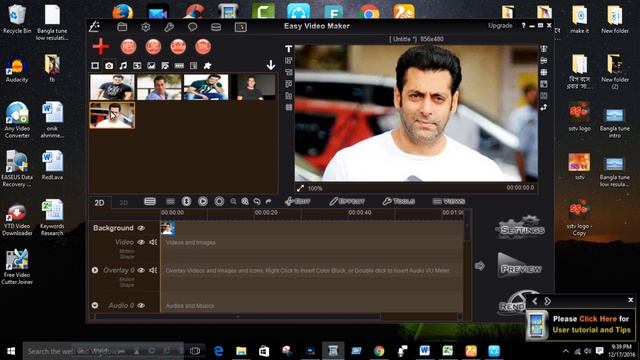Collapse the Audio 0 track arrow
The image size is (640, 360).
(95, 305)
